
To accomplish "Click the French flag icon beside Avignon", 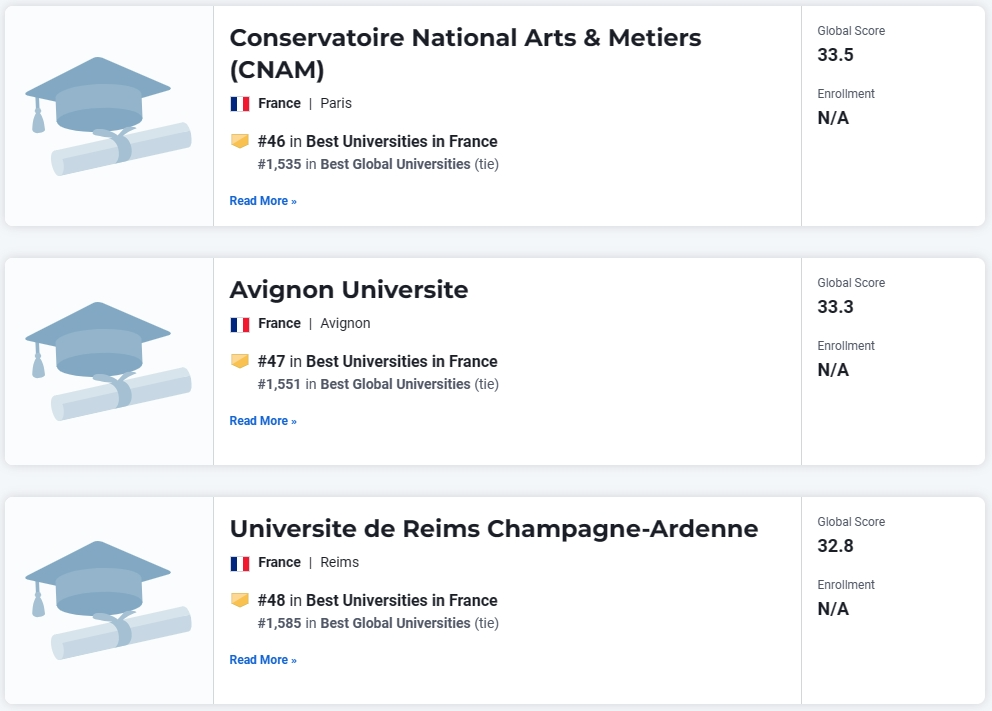I will [x=240, y=324].
